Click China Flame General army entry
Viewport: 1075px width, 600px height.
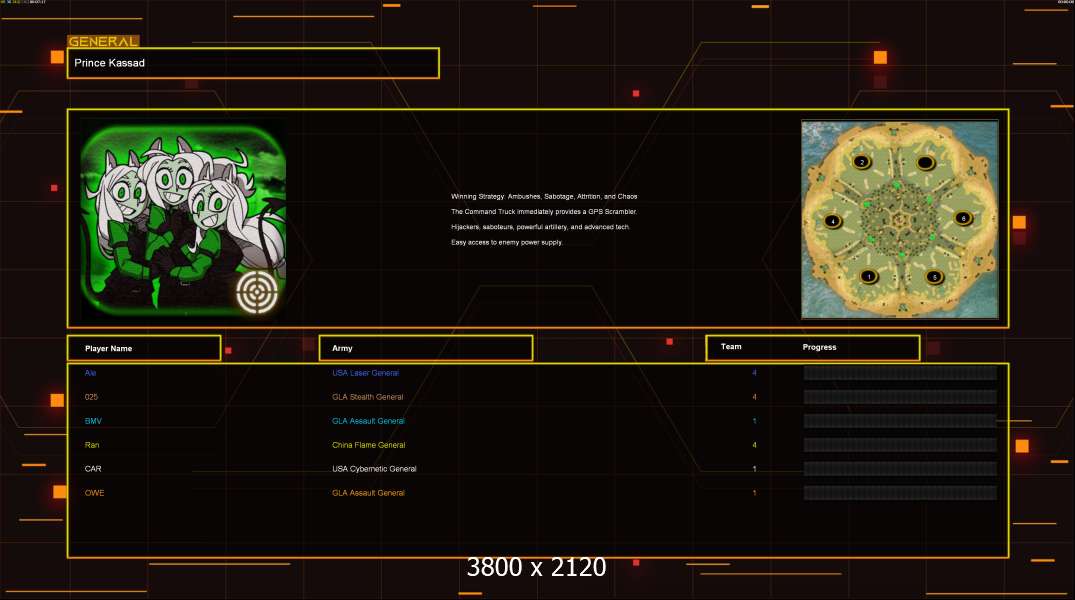point(369,445)
